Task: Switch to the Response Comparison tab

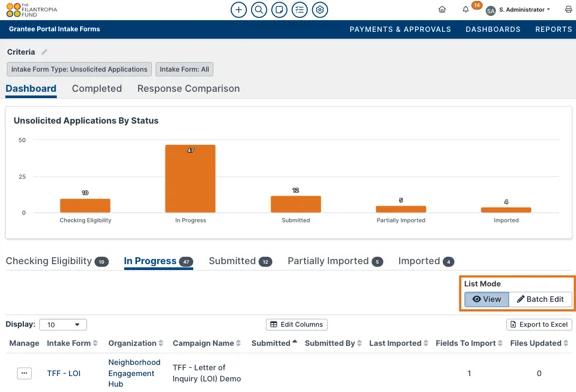Action: tap(188, 89)
